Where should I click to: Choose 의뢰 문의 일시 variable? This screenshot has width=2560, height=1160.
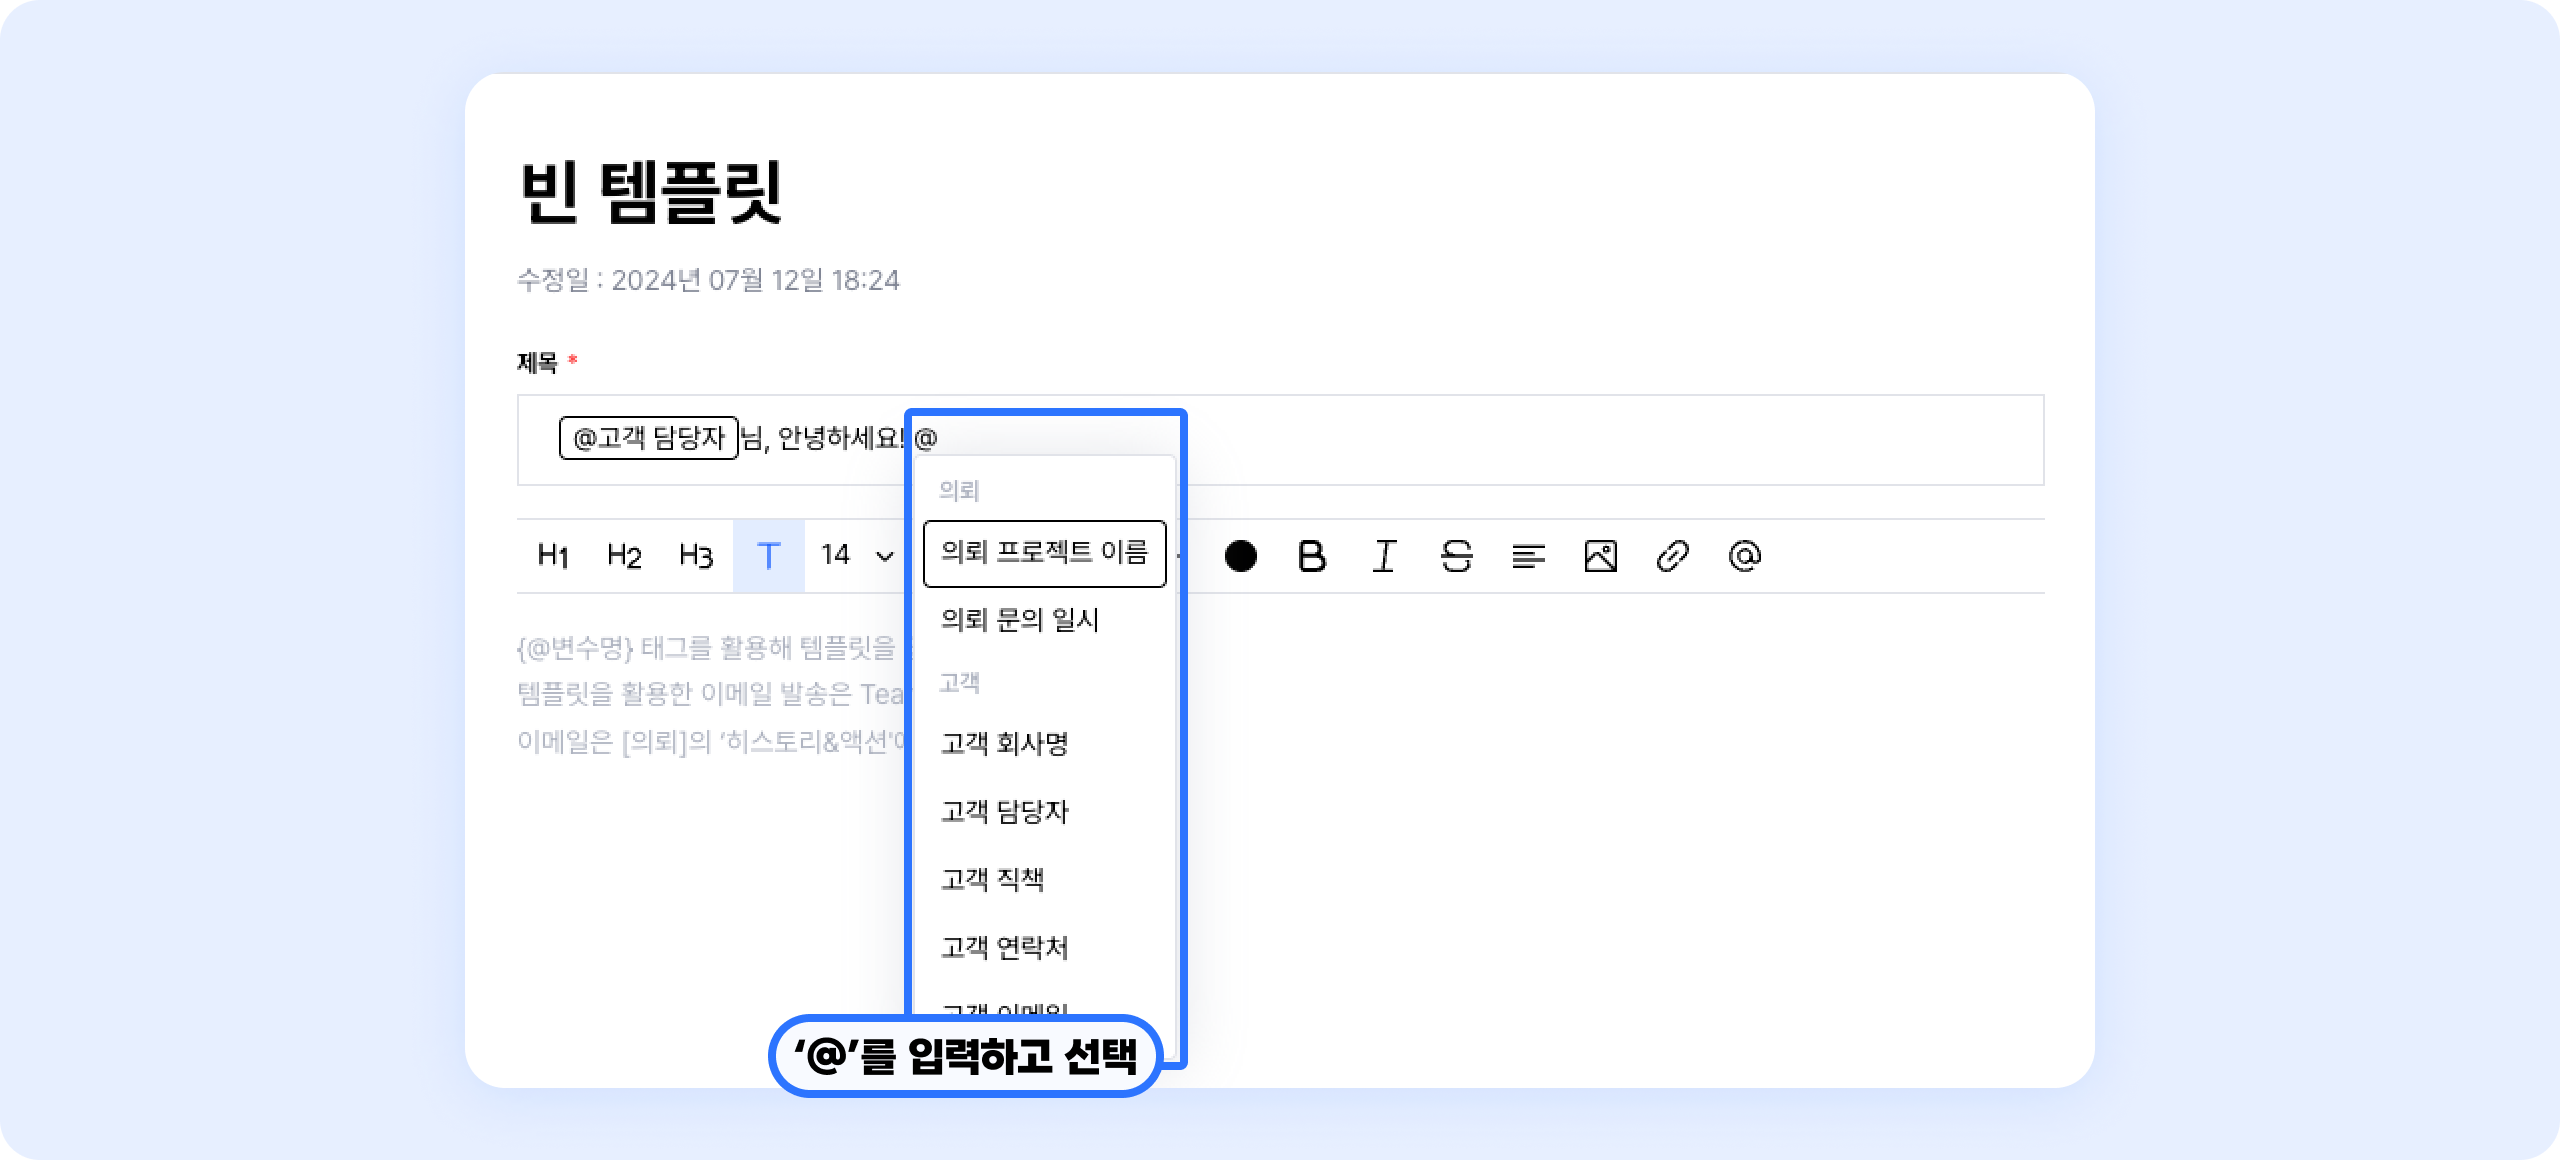1020,620
